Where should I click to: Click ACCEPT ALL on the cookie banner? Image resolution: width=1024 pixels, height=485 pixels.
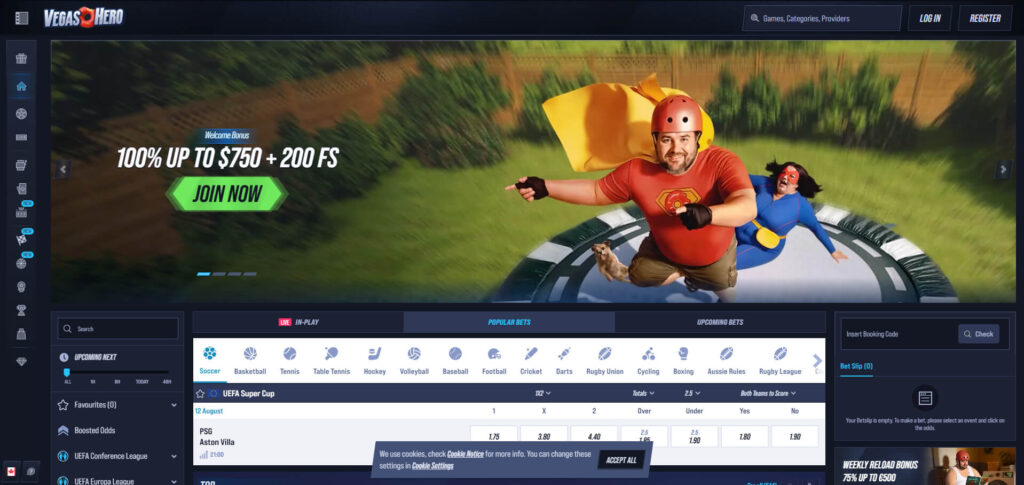pyautogui.click(x=621, y=460)
